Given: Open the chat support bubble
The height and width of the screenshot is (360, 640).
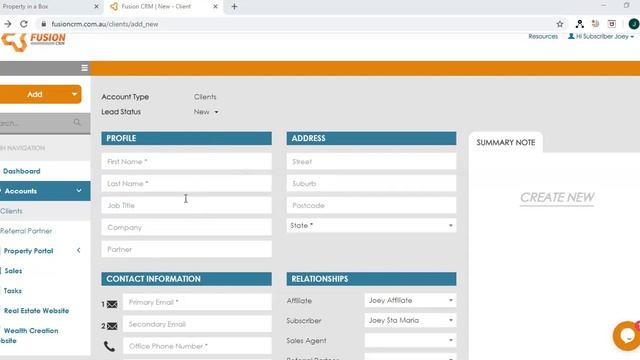Looking at the screenshot, I should pyautogui.click(x=627, y=336).
